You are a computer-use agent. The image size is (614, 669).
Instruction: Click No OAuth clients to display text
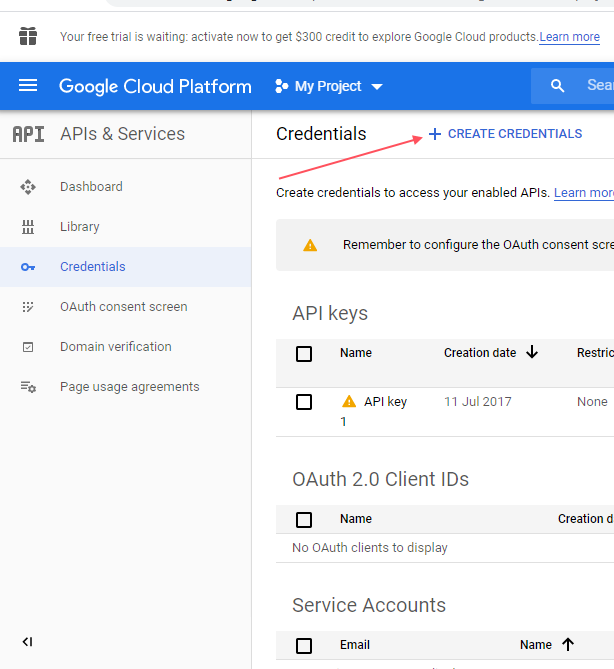point(370,547)
